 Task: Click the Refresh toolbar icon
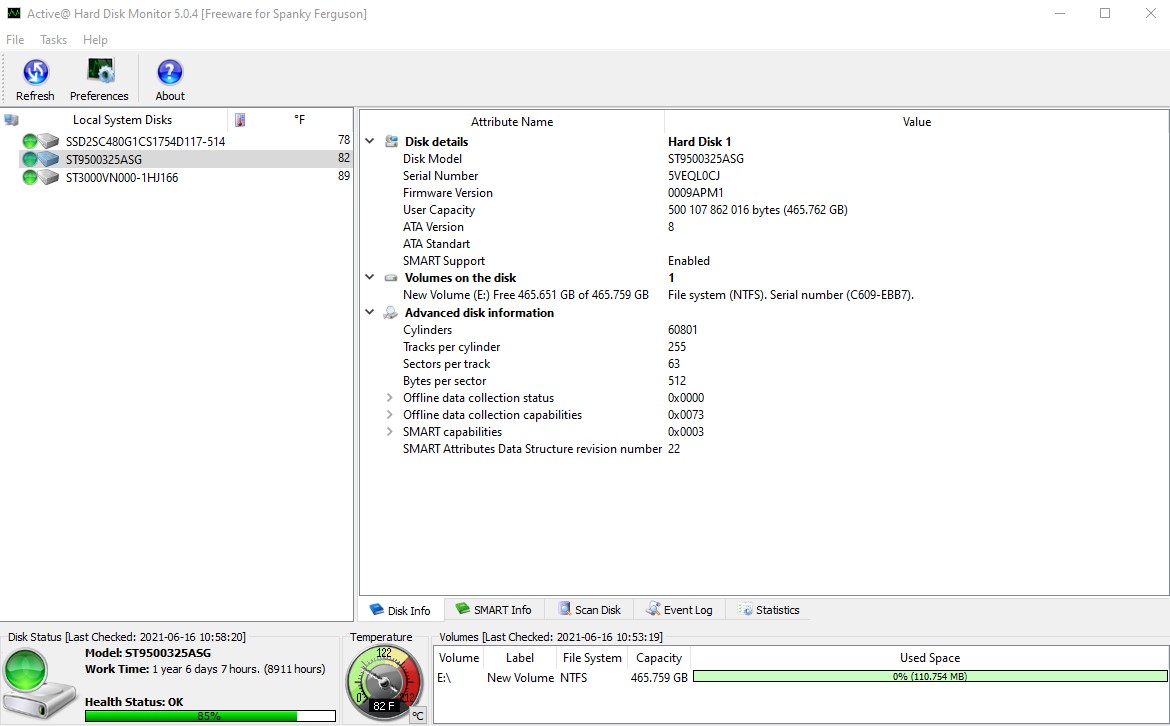35,73
